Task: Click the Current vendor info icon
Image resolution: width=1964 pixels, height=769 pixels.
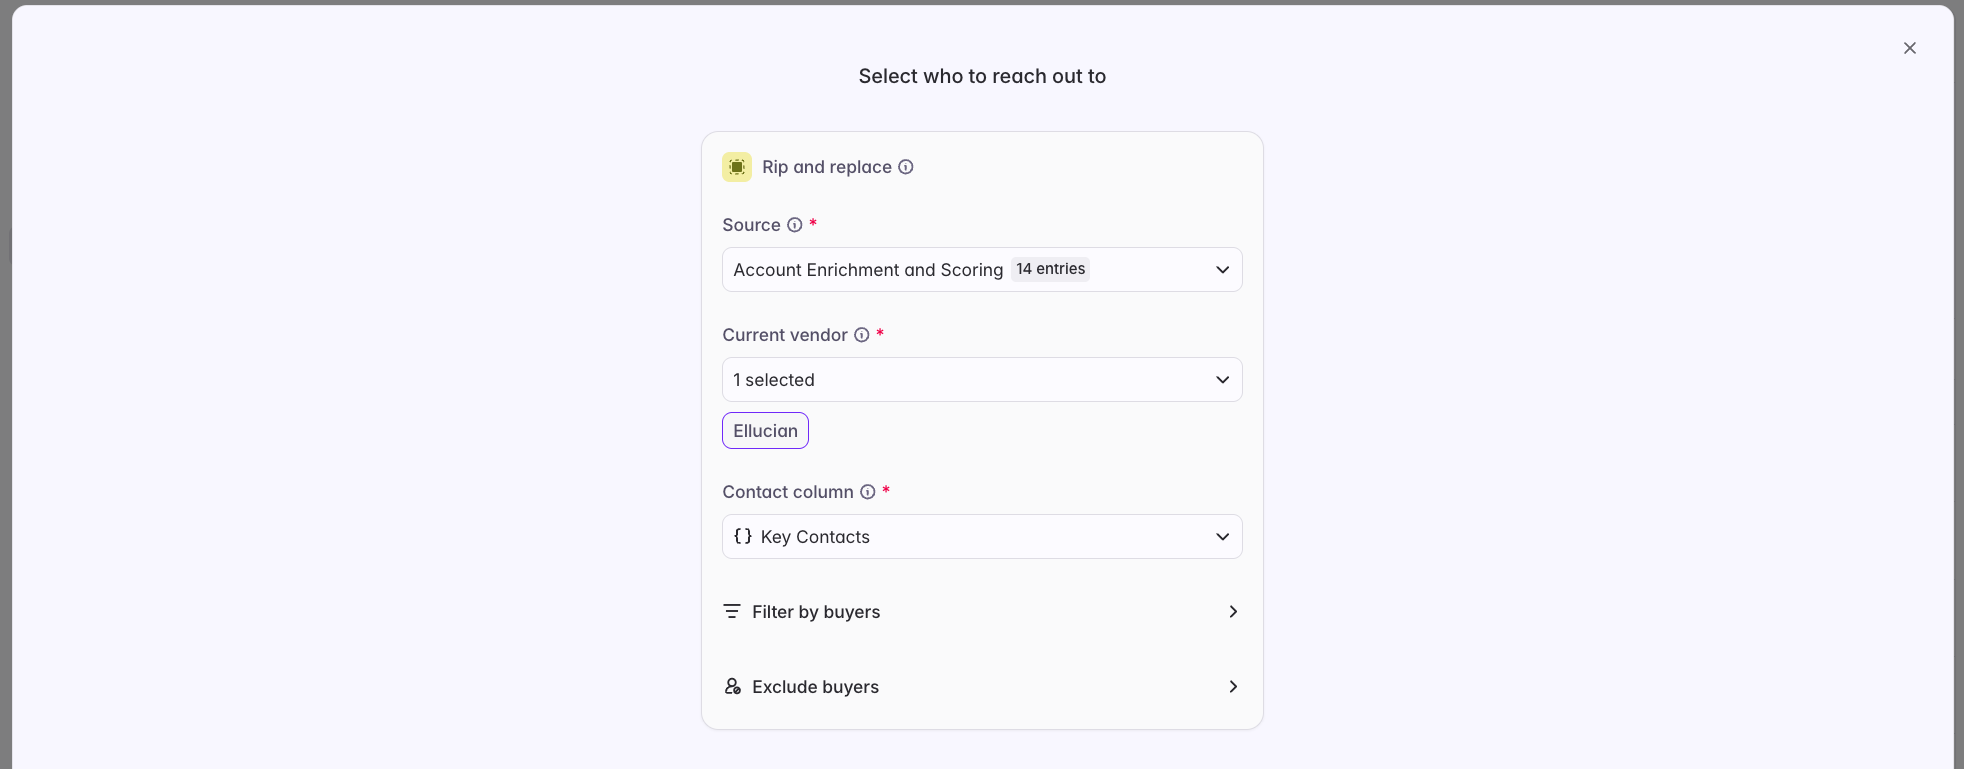Action: (x=862, y=335)
